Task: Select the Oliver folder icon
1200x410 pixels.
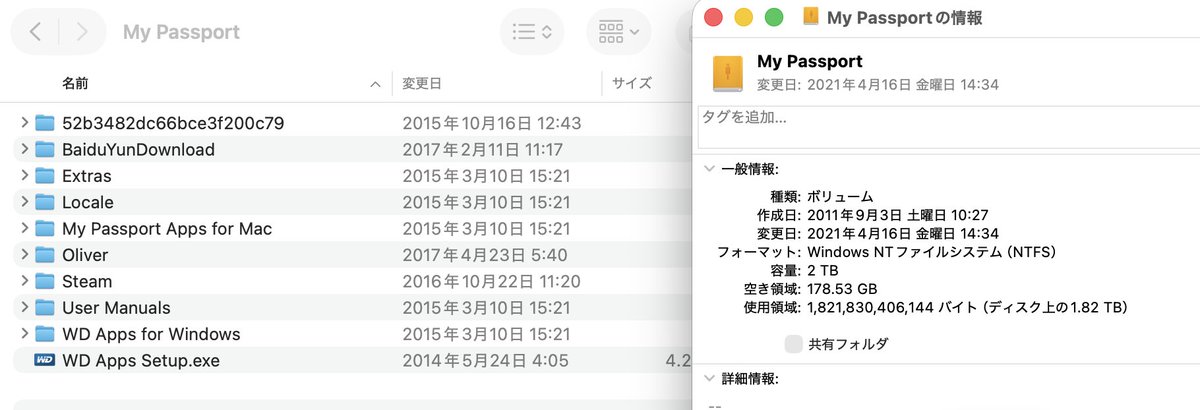Action: click(44, 255)
